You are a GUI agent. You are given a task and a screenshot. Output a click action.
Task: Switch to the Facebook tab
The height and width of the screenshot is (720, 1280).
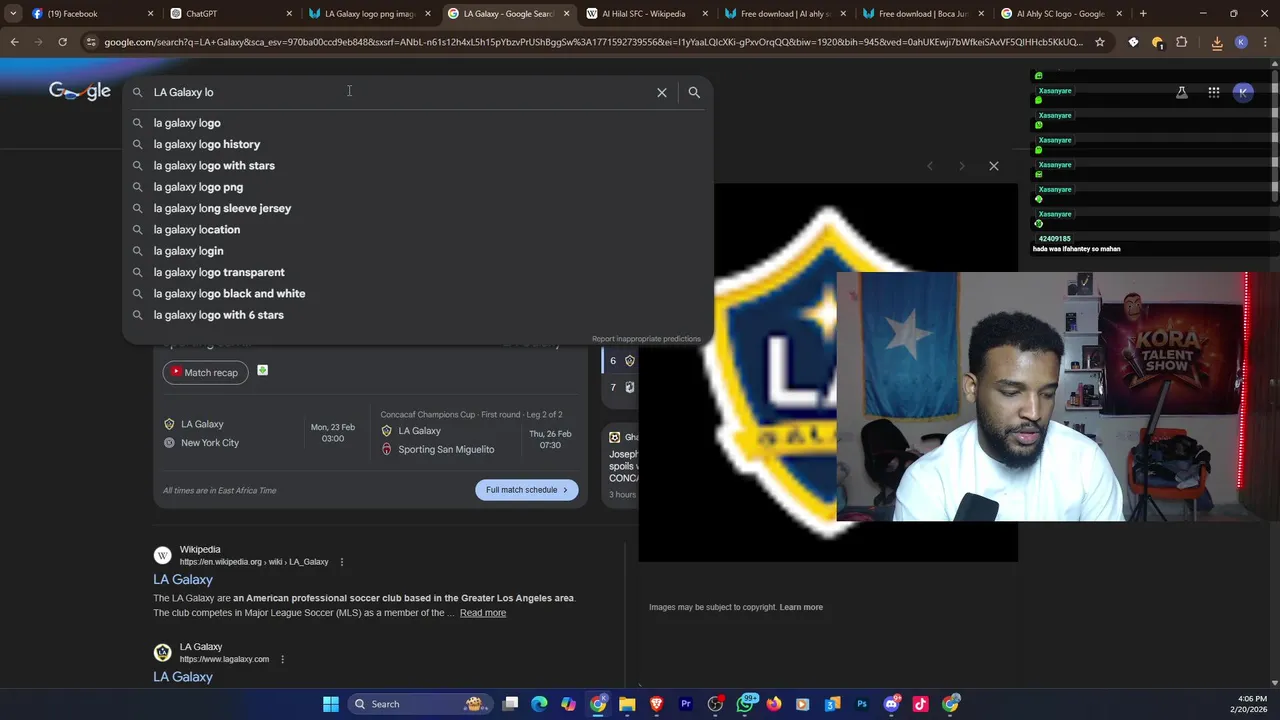(90, 14)
